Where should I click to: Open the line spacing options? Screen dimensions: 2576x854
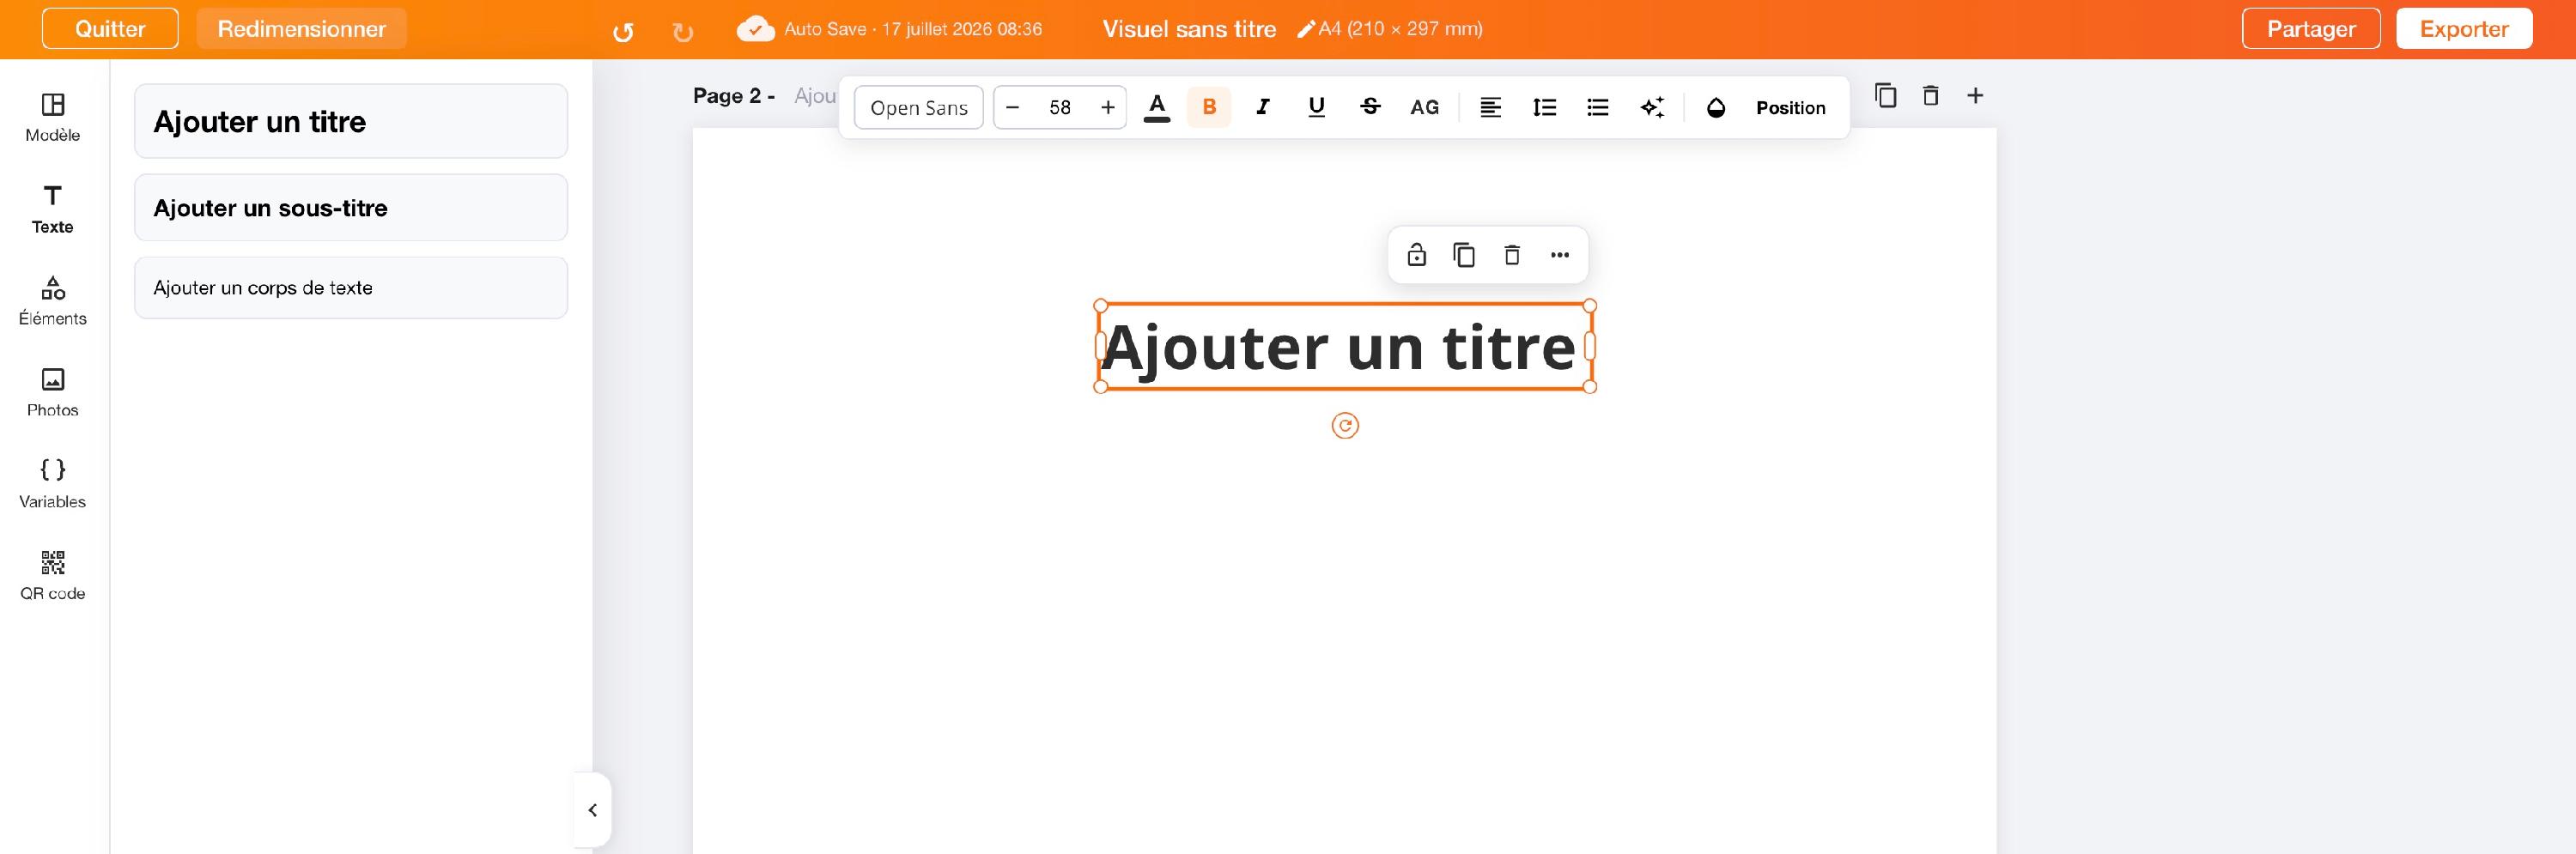click(1544, 107)
